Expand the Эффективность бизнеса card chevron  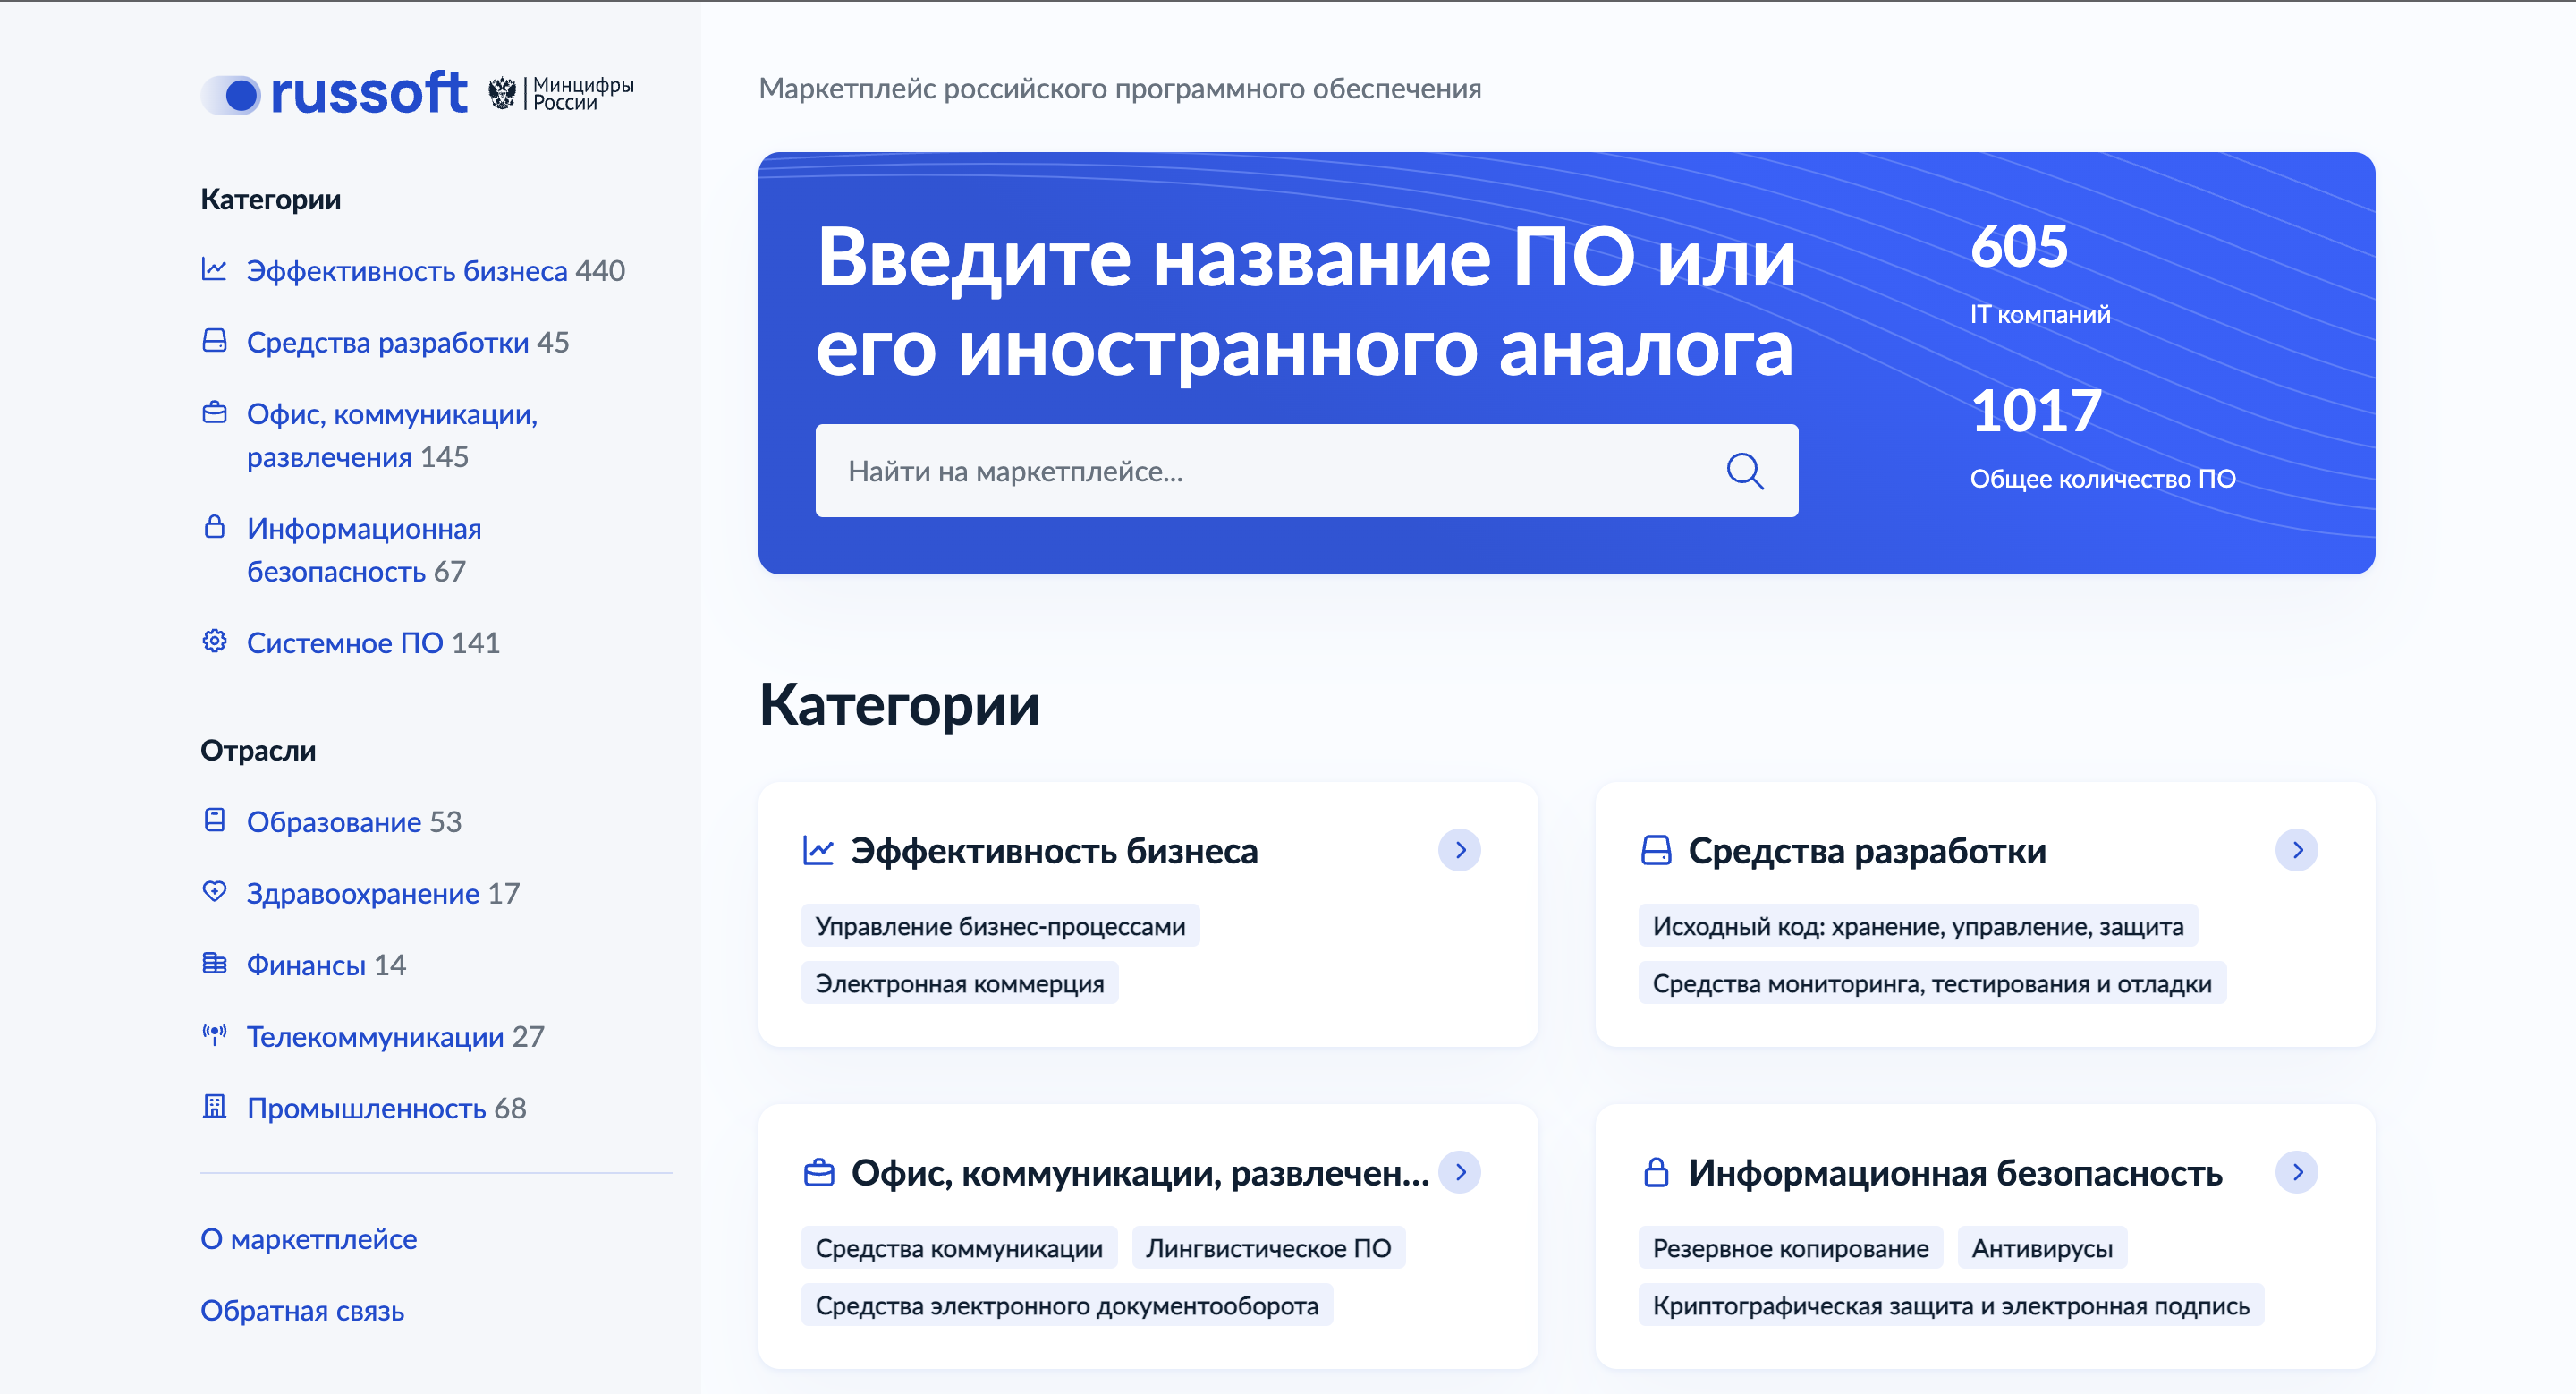[1459, 850]
